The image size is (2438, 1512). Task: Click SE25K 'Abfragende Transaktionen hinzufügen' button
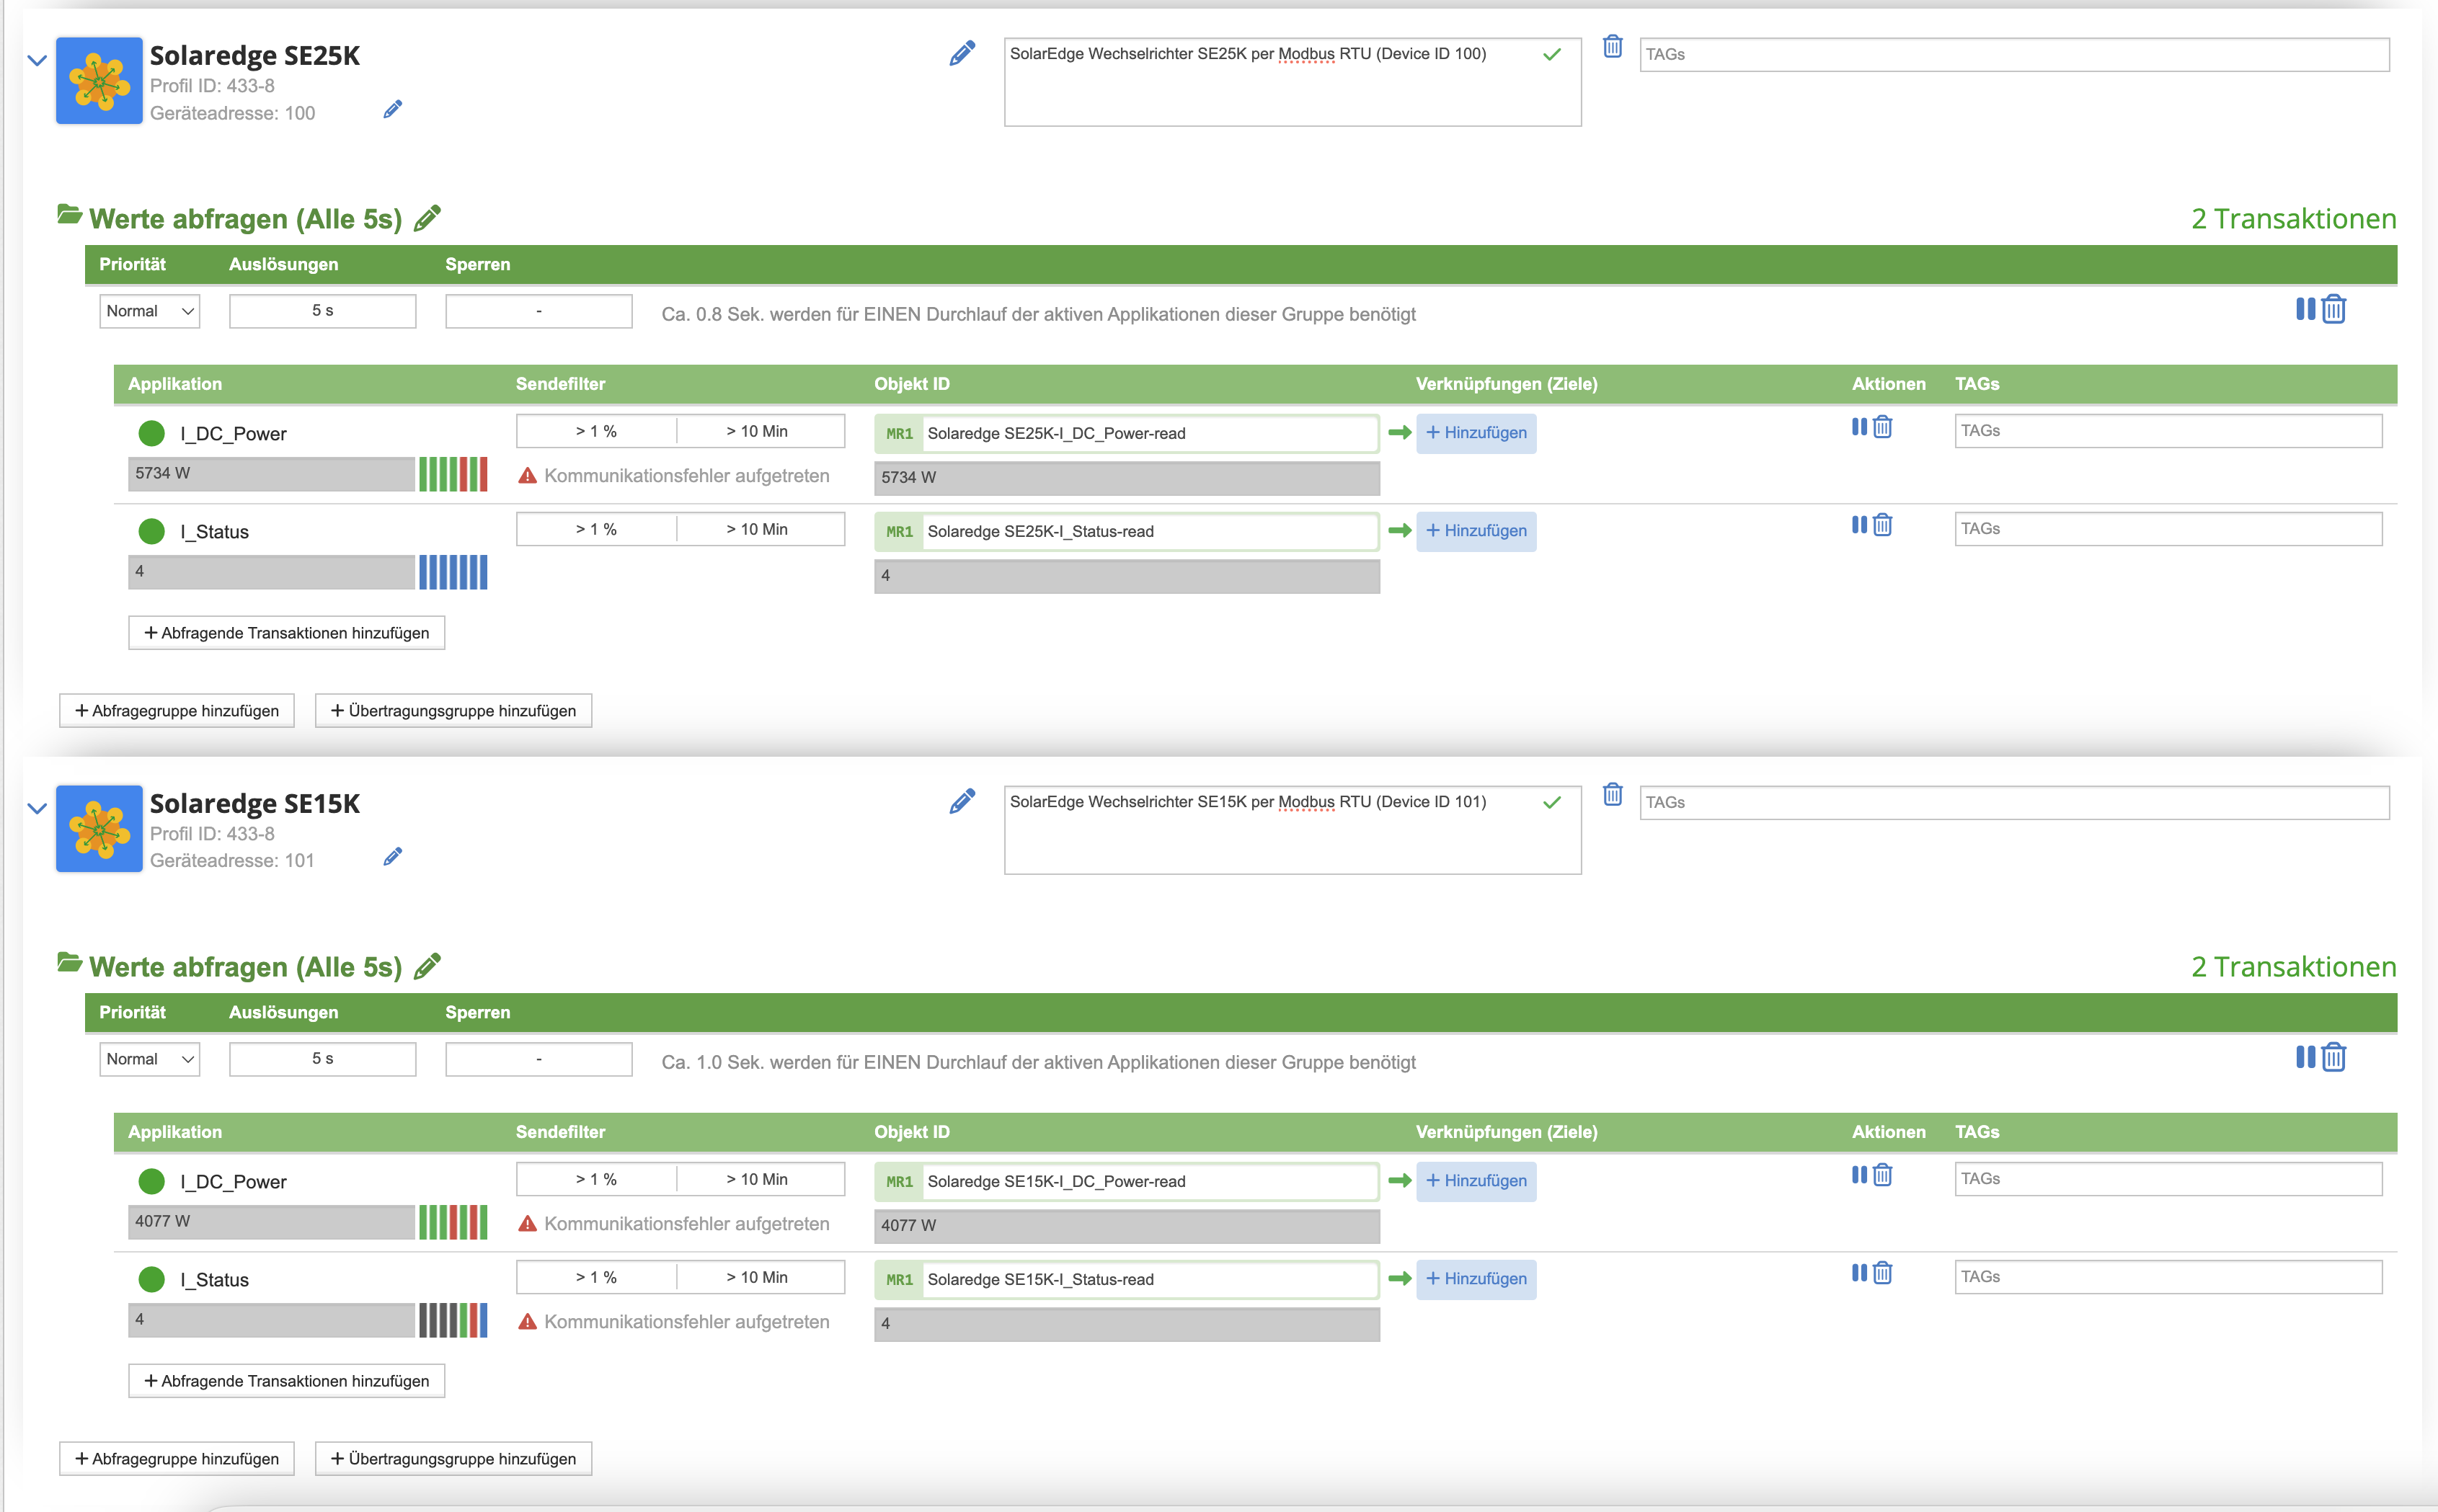click(x=287, y=633)
